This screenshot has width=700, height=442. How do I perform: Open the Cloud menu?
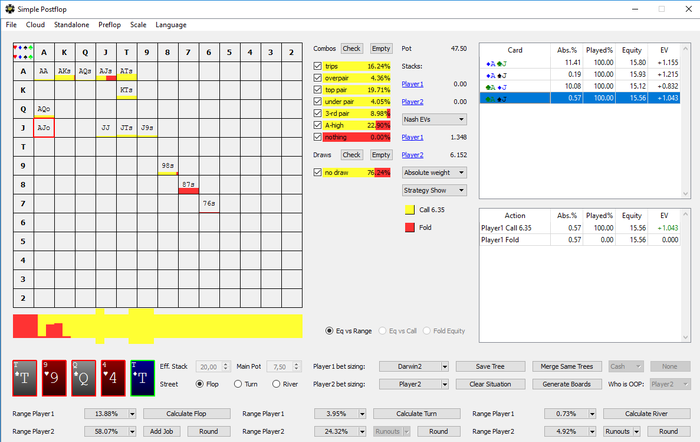pyautogui.click(x=35, y=25)
